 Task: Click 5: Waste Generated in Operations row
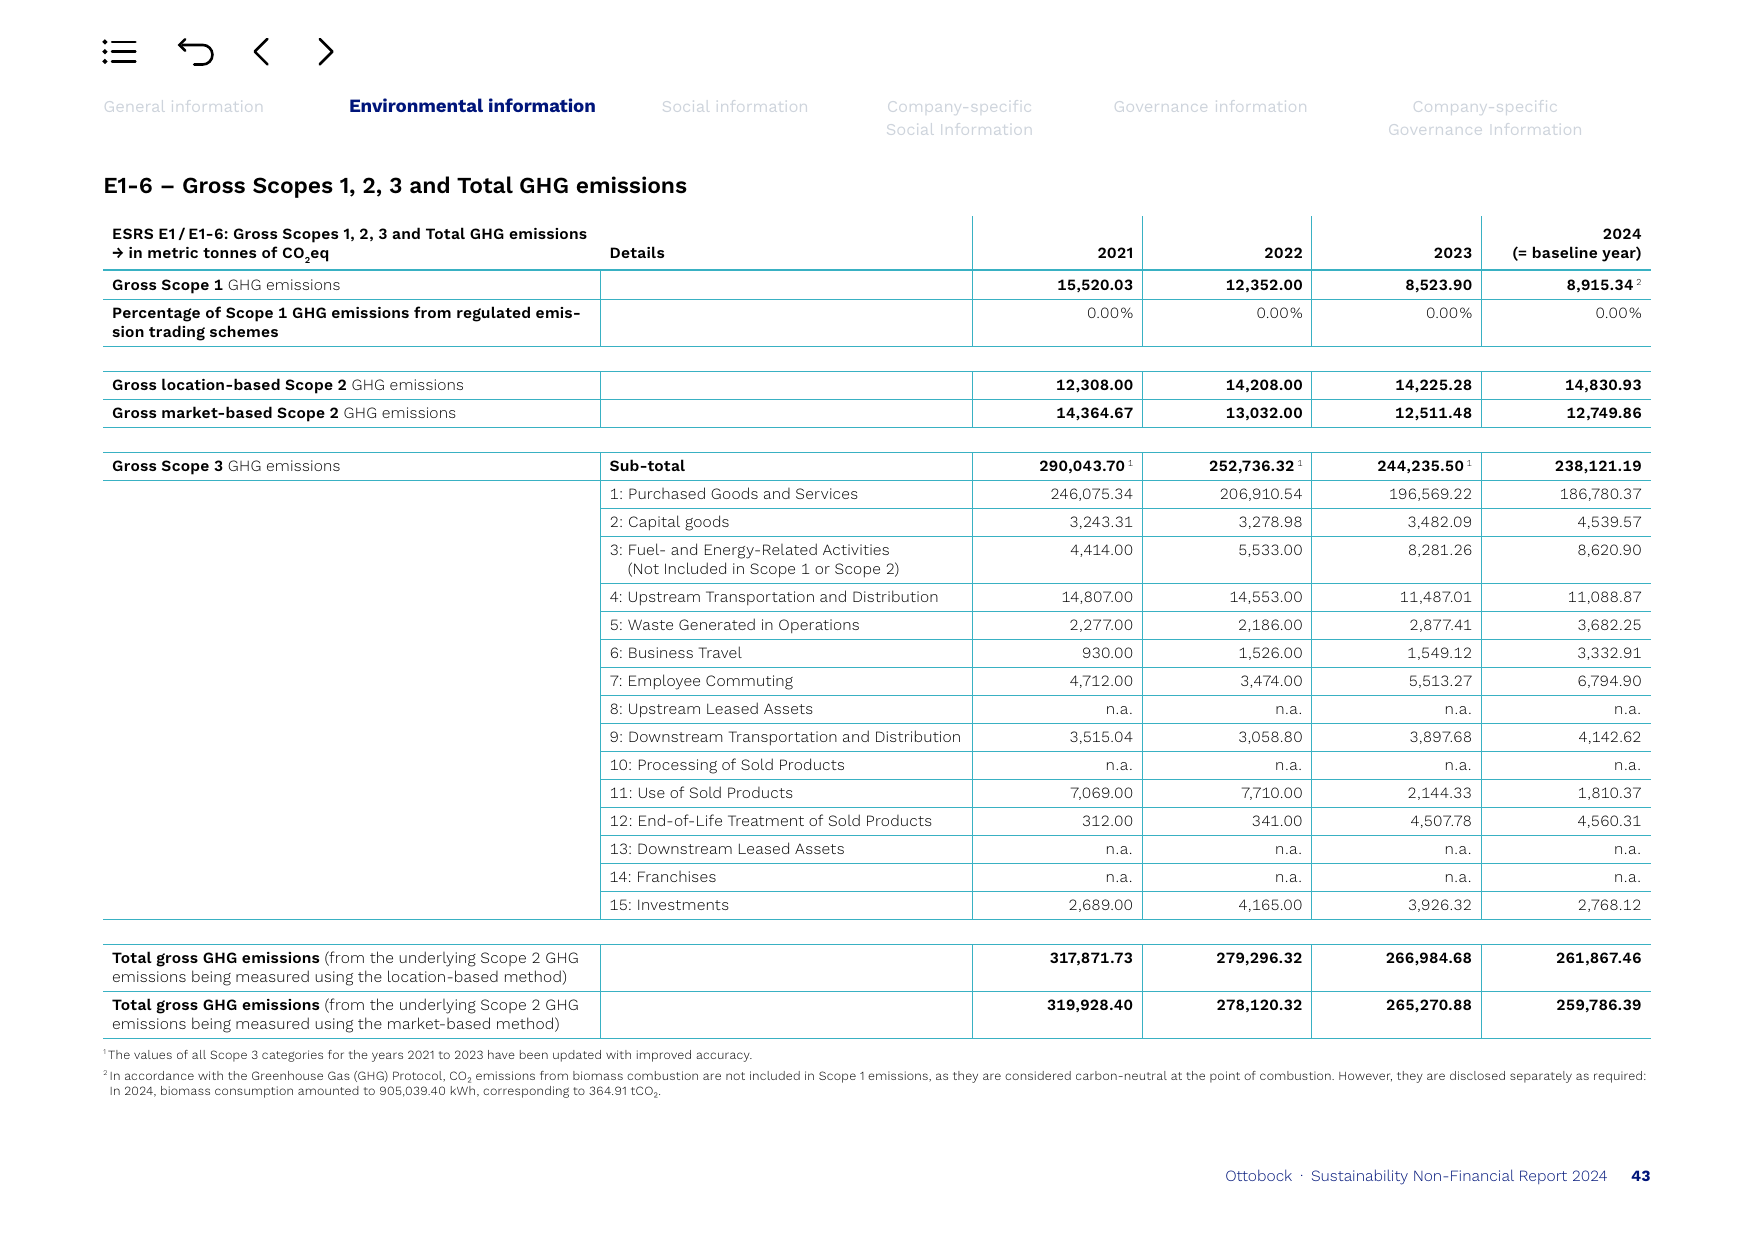734,625
